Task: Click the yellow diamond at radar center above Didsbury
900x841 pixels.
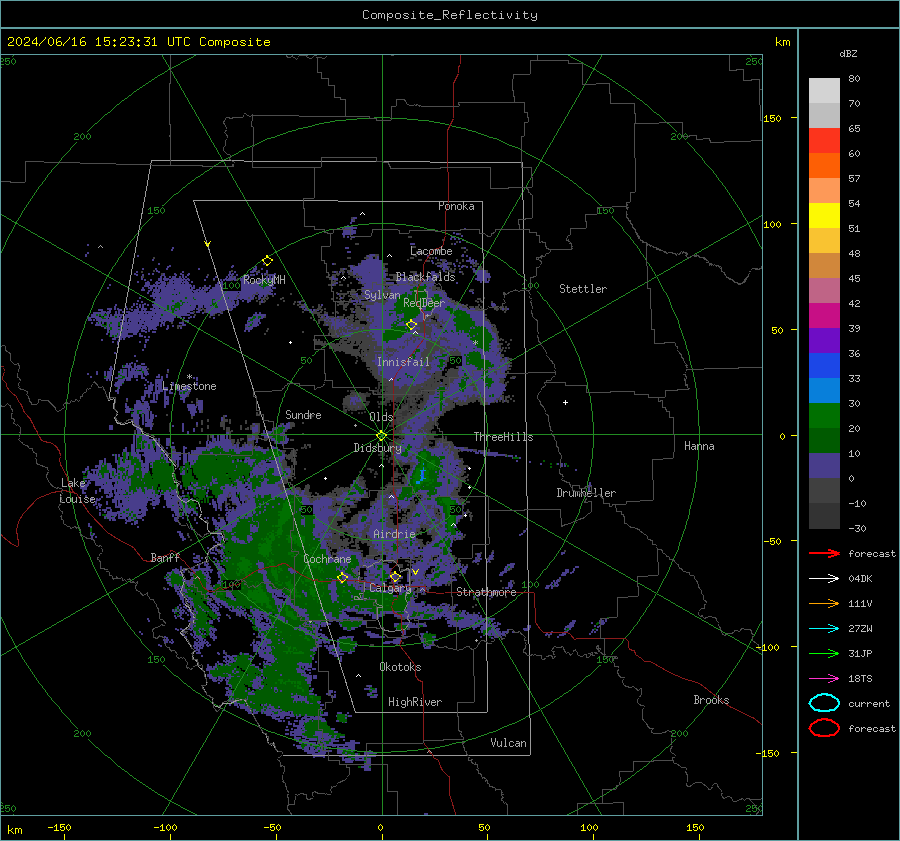Action: pos(381,436)
